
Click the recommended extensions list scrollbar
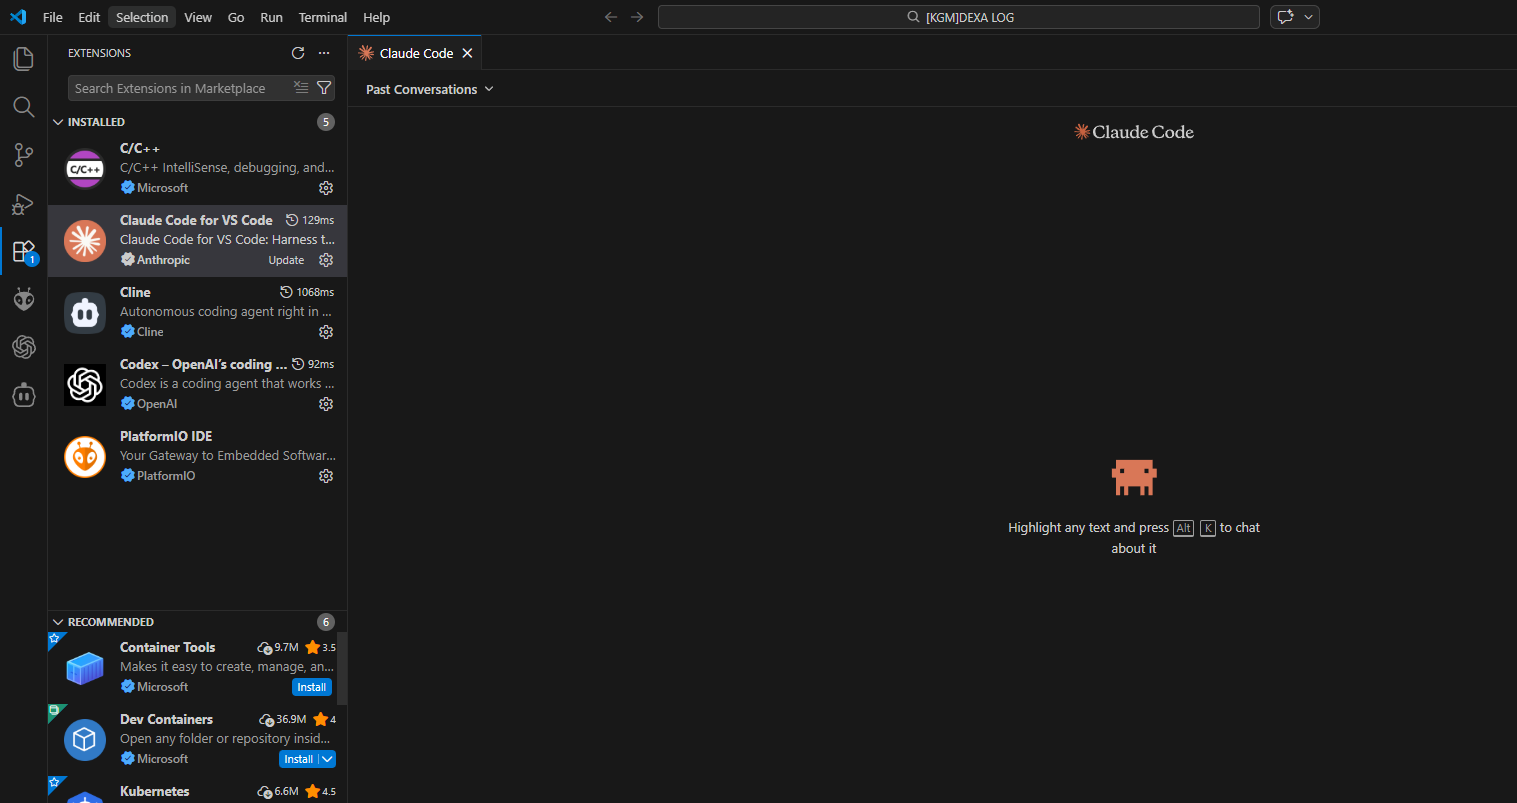(342, 668)
